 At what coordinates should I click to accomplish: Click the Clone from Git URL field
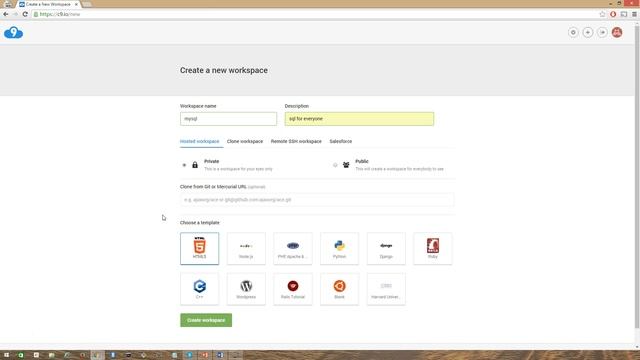(x=317, y=200)
